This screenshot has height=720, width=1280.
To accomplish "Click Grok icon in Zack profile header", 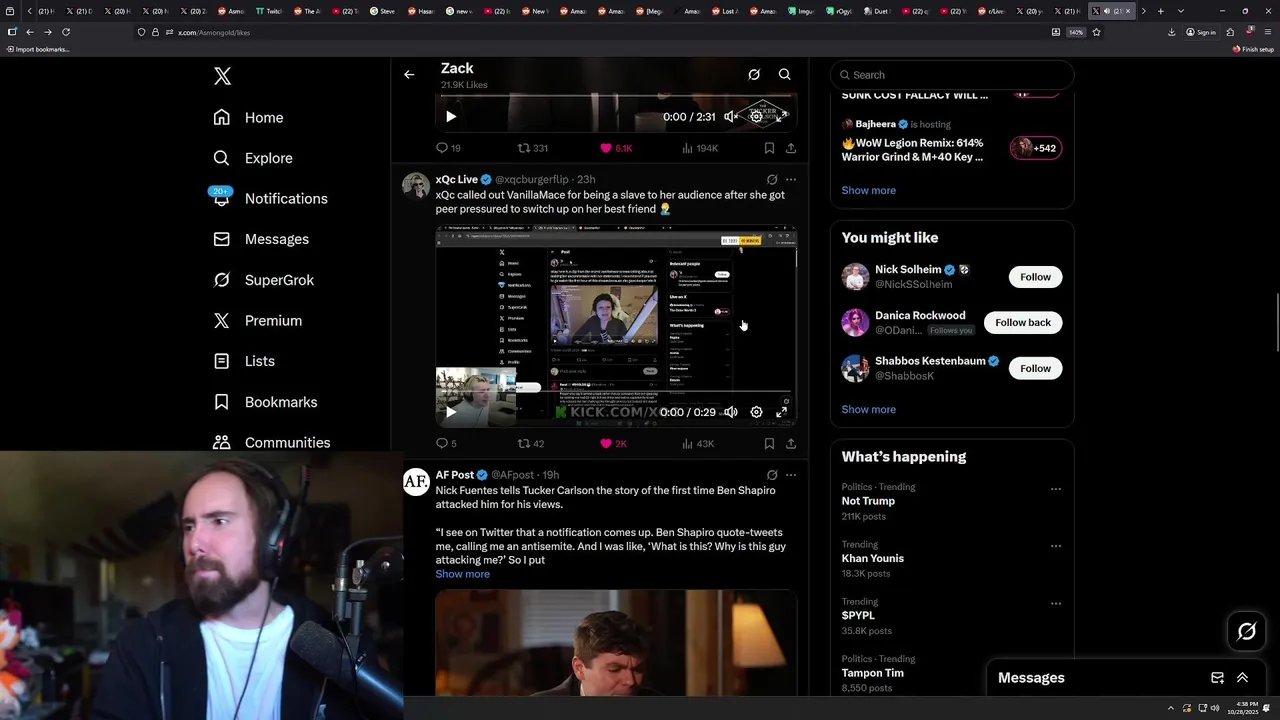I will click(754, 75).
